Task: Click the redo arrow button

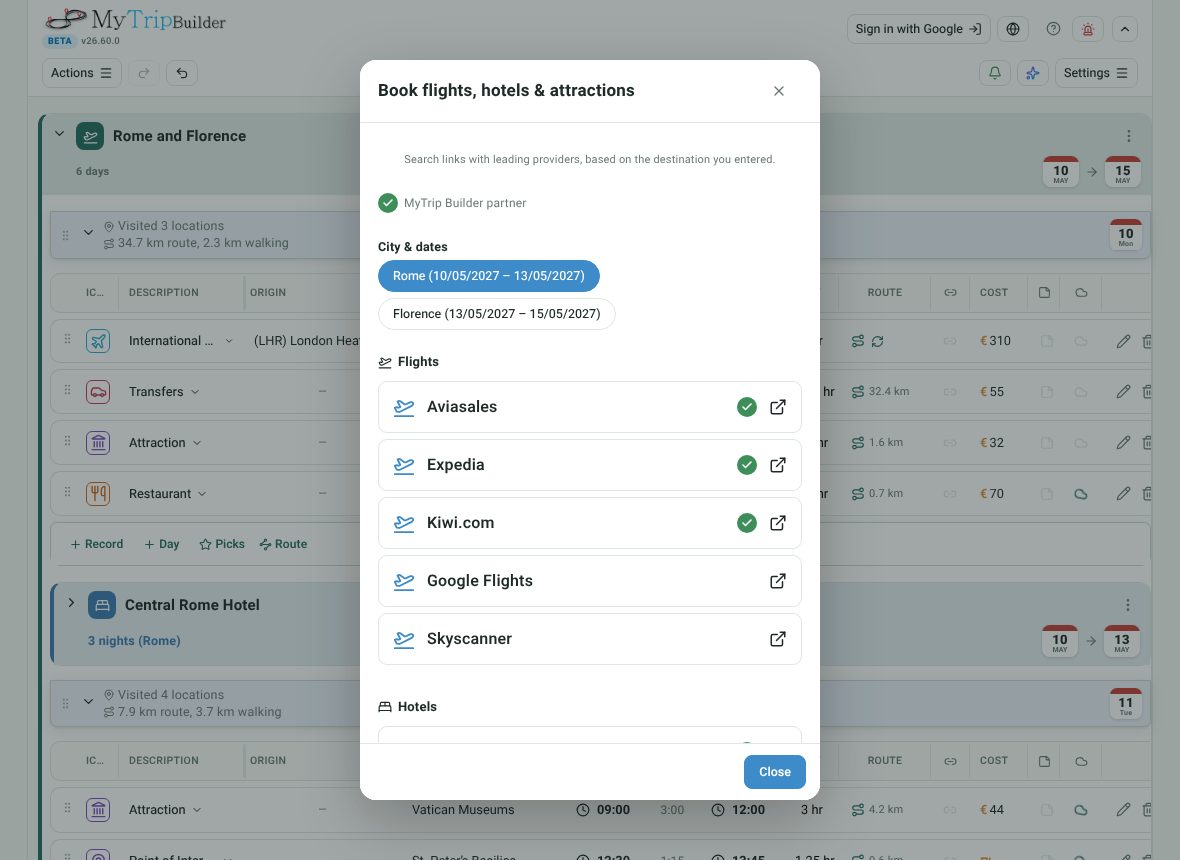Action: (x=144, y=73)
